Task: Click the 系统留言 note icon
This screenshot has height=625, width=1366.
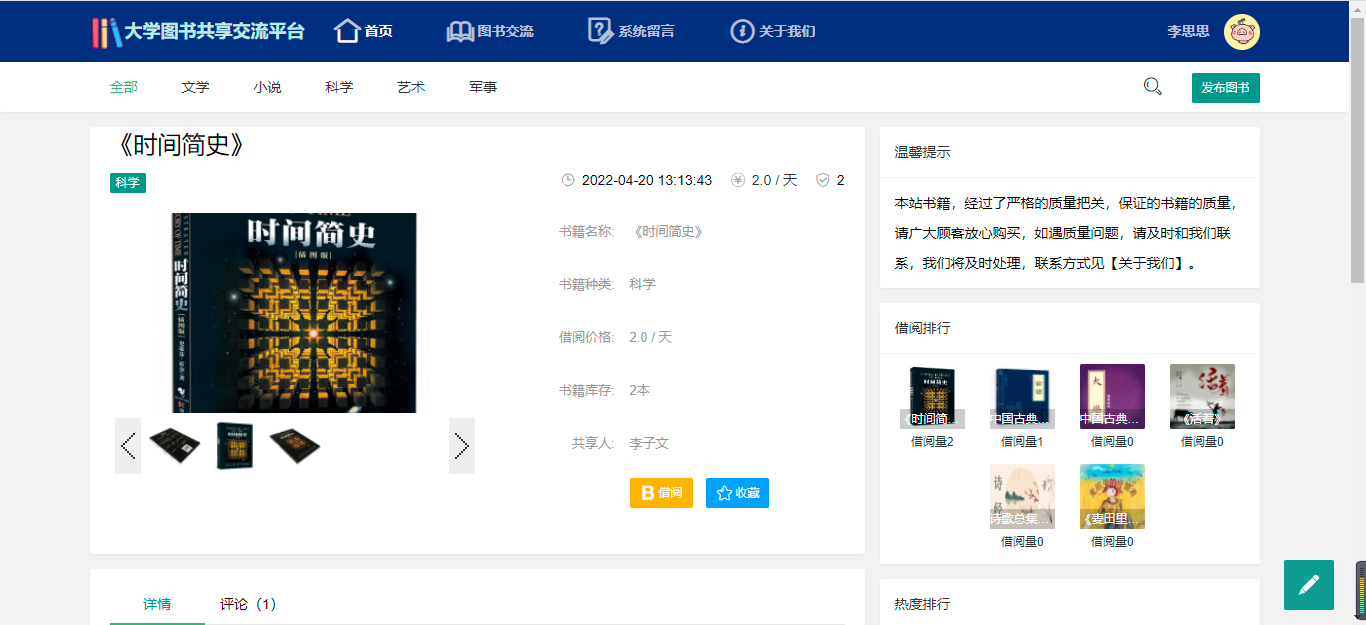Action: click(x=600, y=31)
